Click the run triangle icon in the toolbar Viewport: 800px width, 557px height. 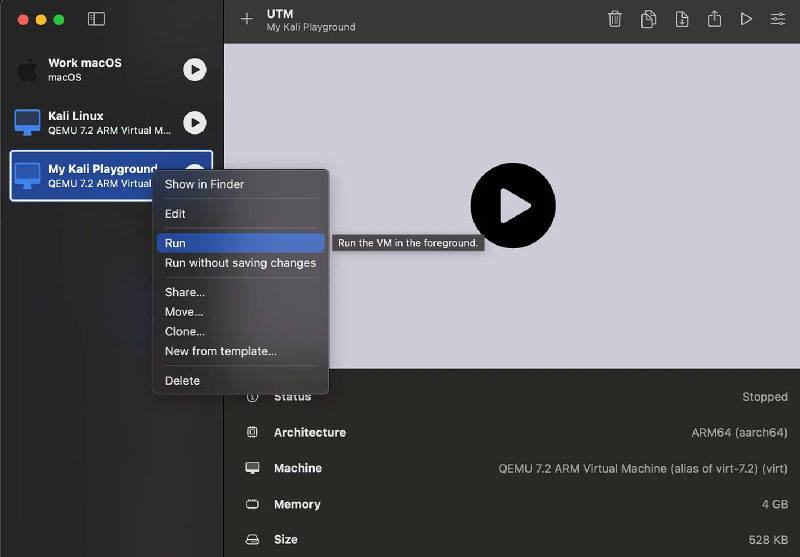(746, 19)
